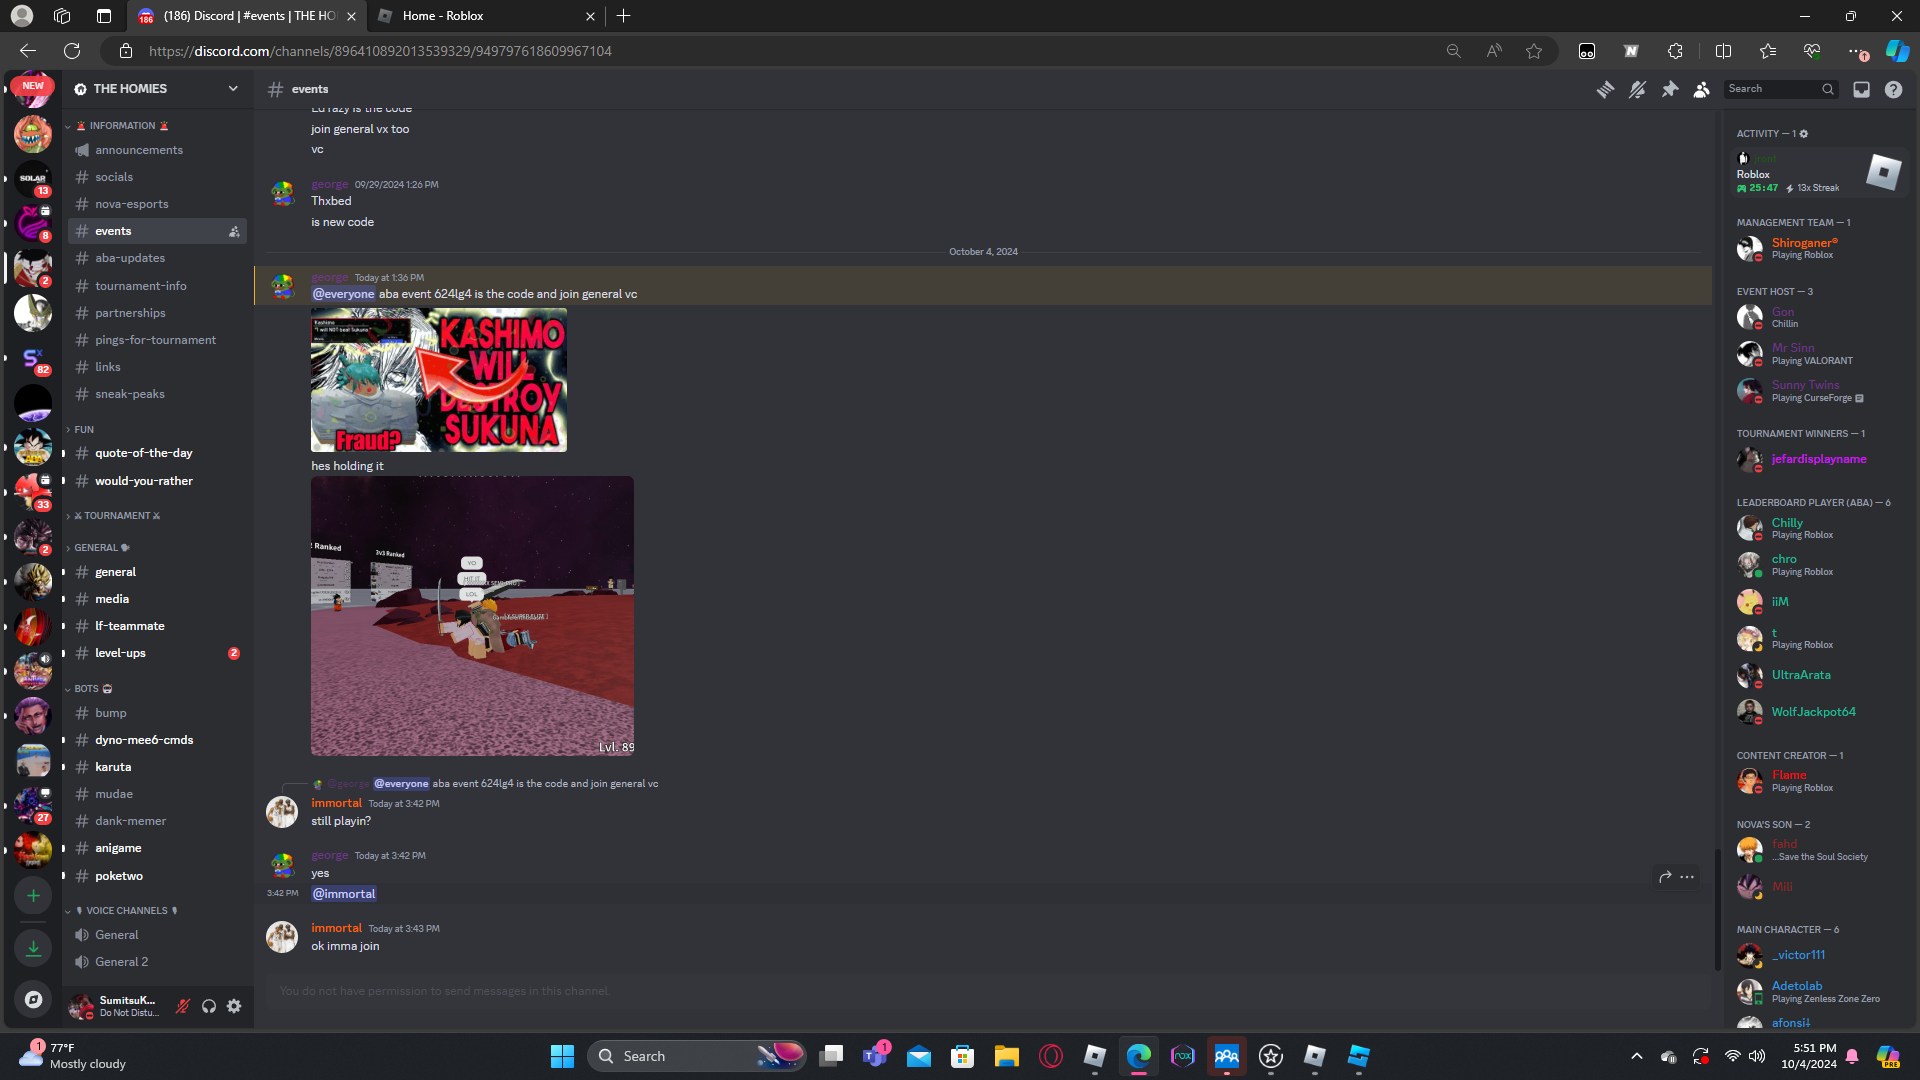Open Pinned Messages icon

tap(1670, 89)
